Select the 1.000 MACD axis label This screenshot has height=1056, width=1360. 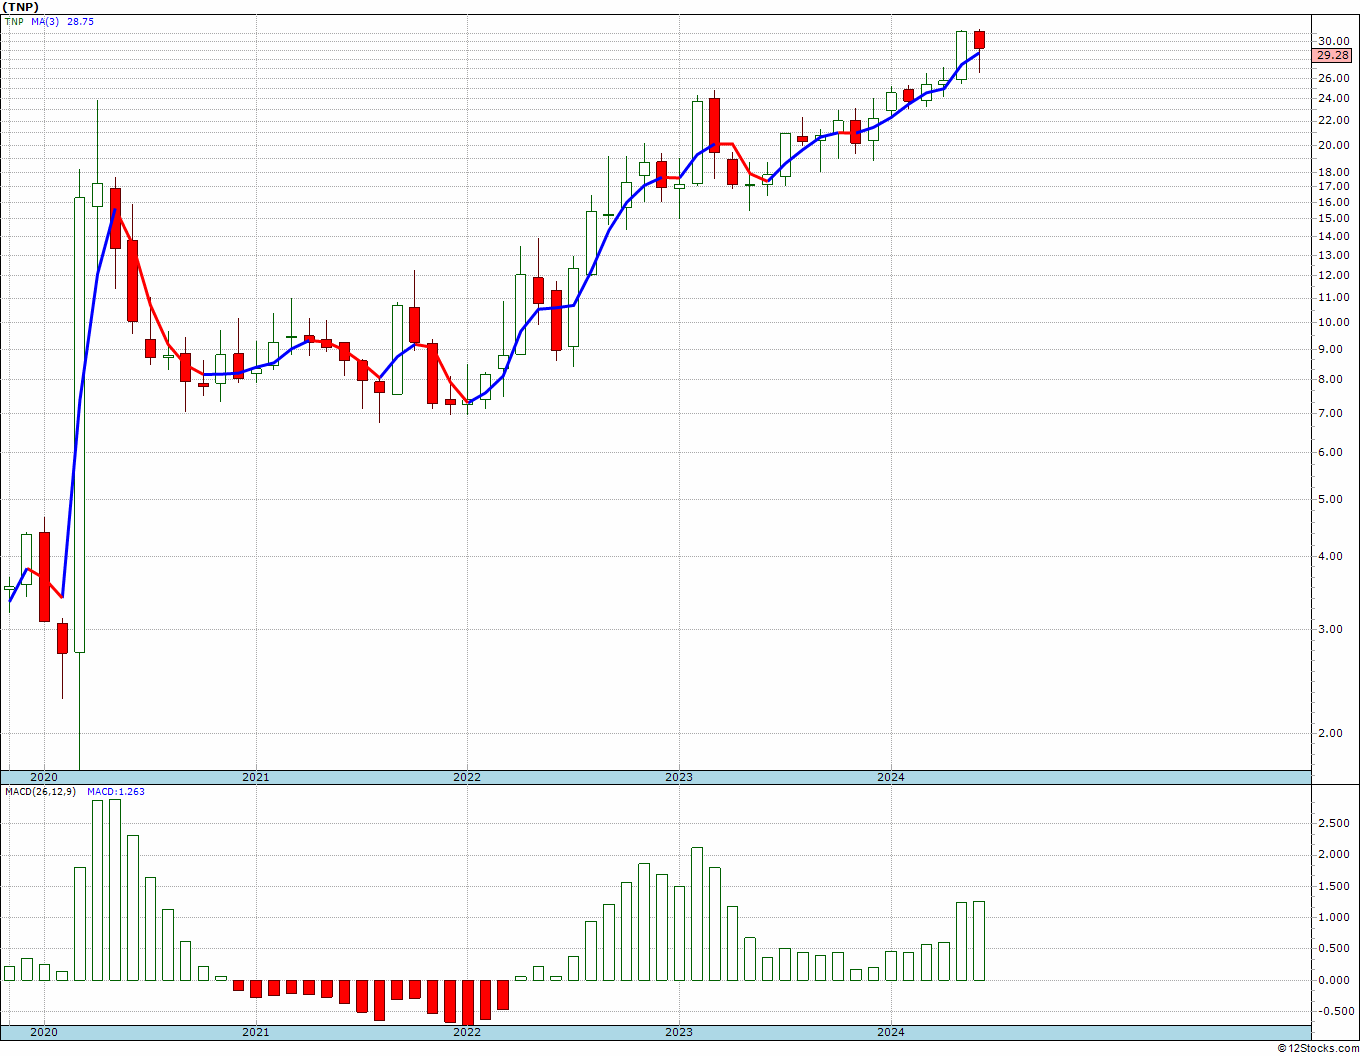tap(1334, 917)
